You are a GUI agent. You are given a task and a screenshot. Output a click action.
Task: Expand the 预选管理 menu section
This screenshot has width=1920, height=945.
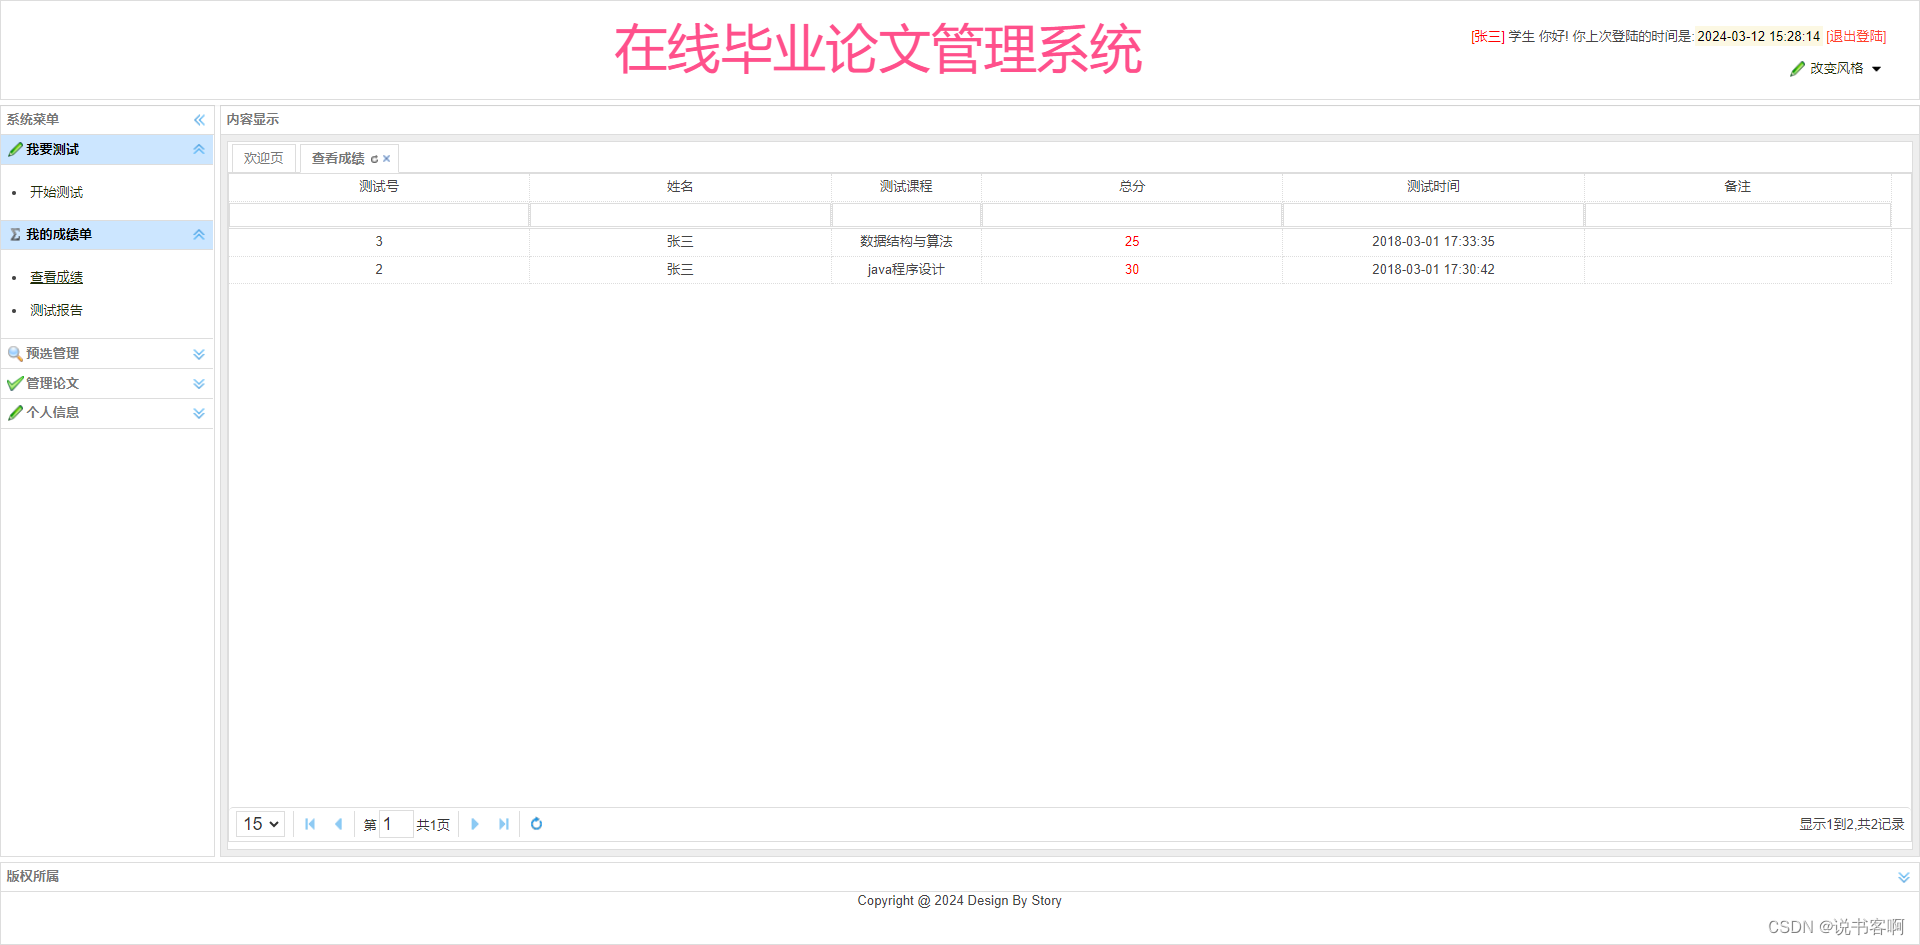coord(199,354)
